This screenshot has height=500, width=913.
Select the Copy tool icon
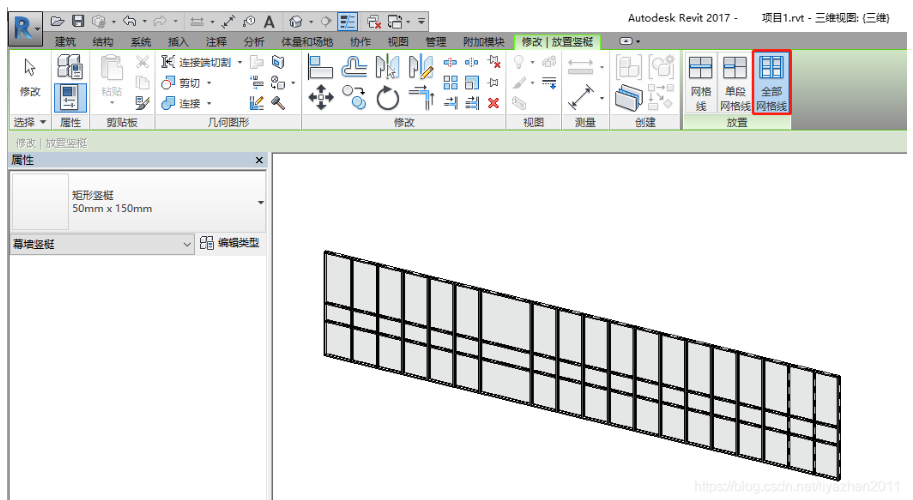click(354, 97)
